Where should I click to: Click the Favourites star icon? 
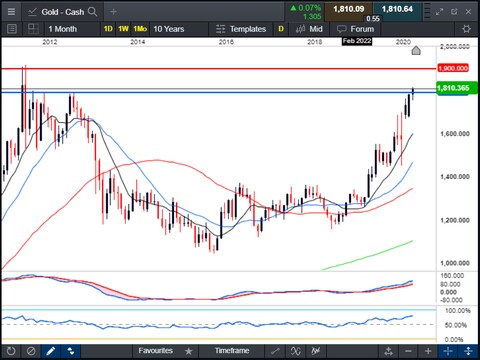[x=189, y=351]
